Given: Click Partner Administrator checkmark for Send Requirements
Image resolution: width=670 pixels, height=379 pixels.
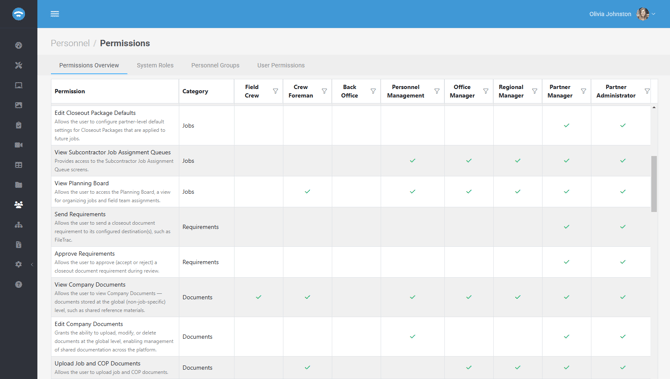Looking at the screenshot, I should [x=623, y=226].
